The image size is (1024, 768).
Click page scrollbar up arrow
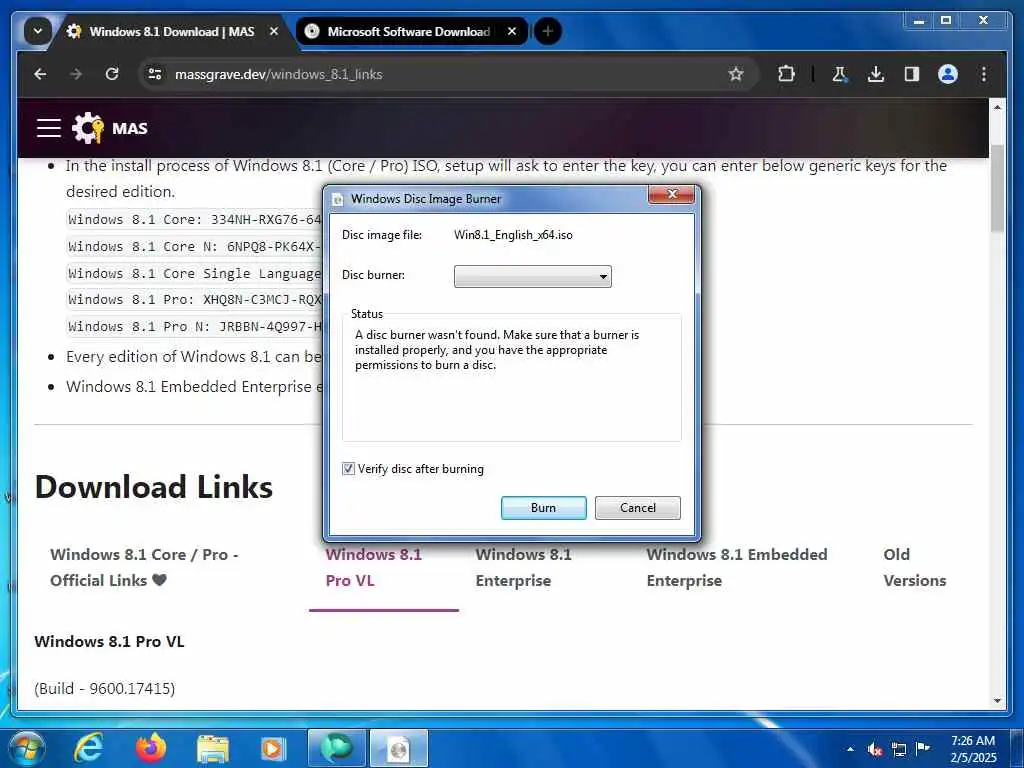point(997,106)
